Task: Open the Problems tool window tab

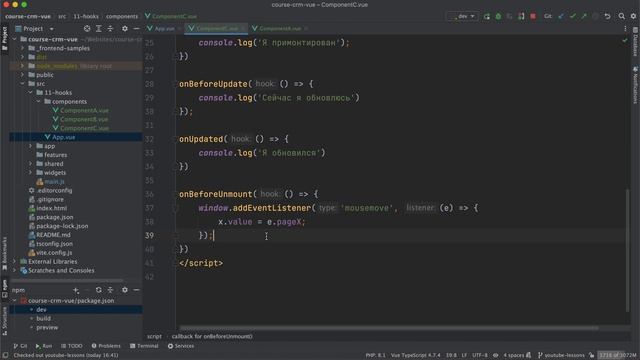Action: (106, 346)
